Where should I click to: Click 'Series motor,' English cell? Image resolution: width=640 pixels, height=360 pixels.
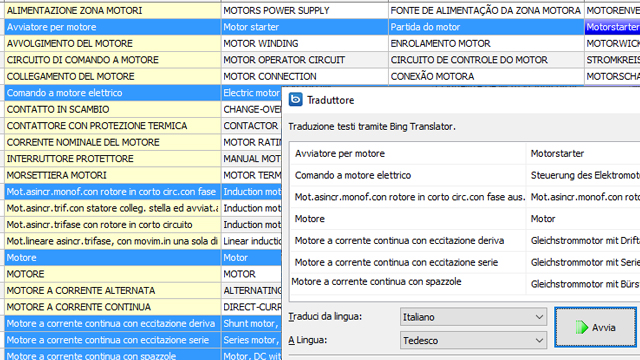[251, 340]
